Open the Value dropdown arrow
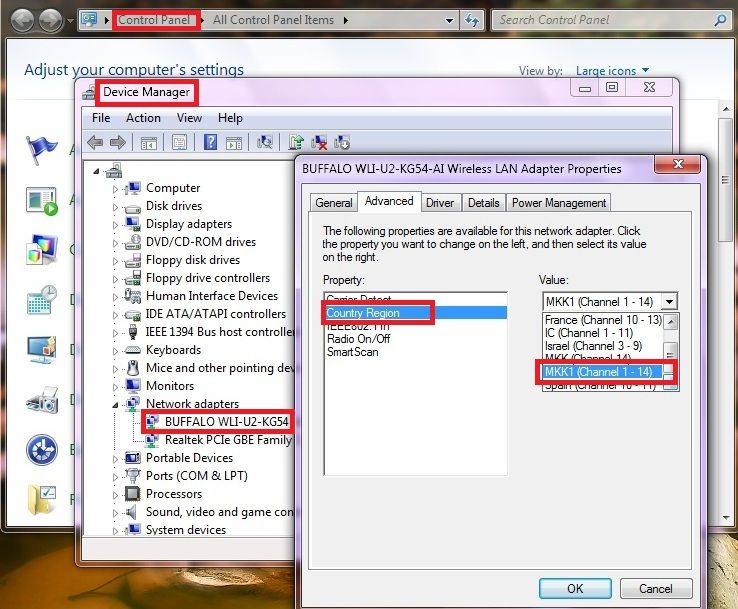The width and height of the screenshot is (738, 609). pyautogui.click(x=669, y=301)
